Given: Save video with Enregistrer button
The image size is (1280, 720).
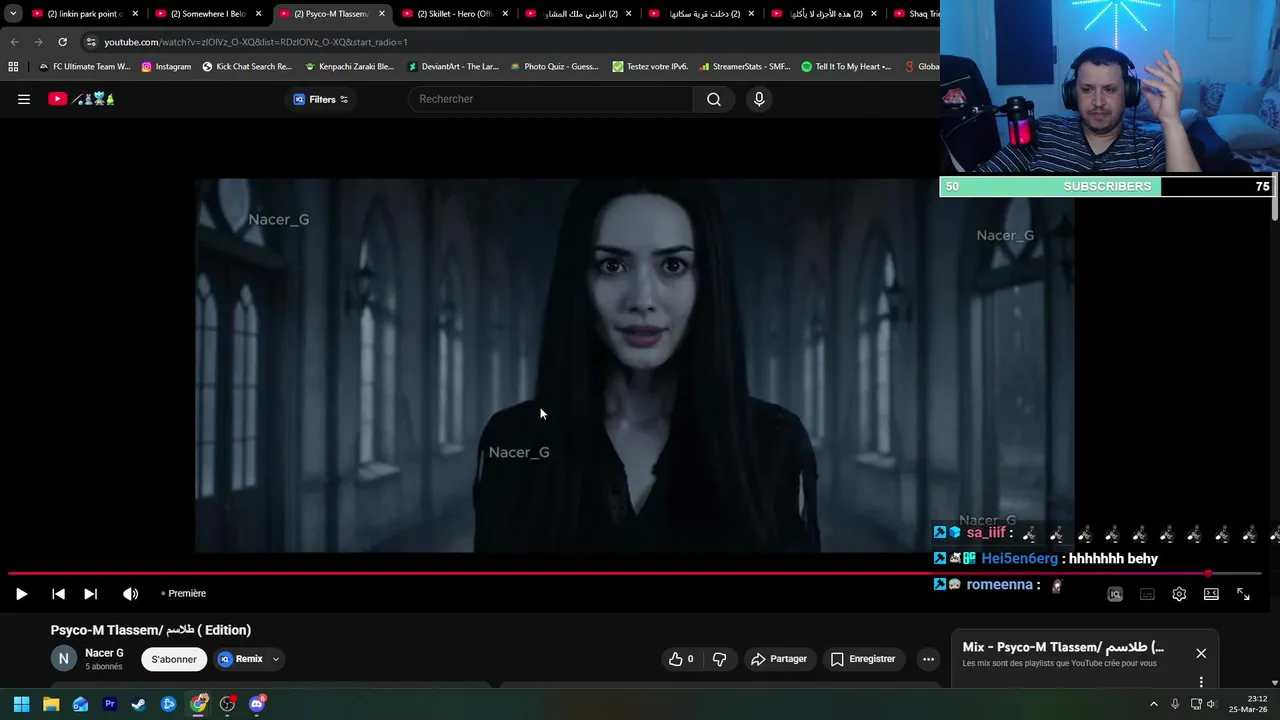Looking at the screenshot, I should (863, 659).
